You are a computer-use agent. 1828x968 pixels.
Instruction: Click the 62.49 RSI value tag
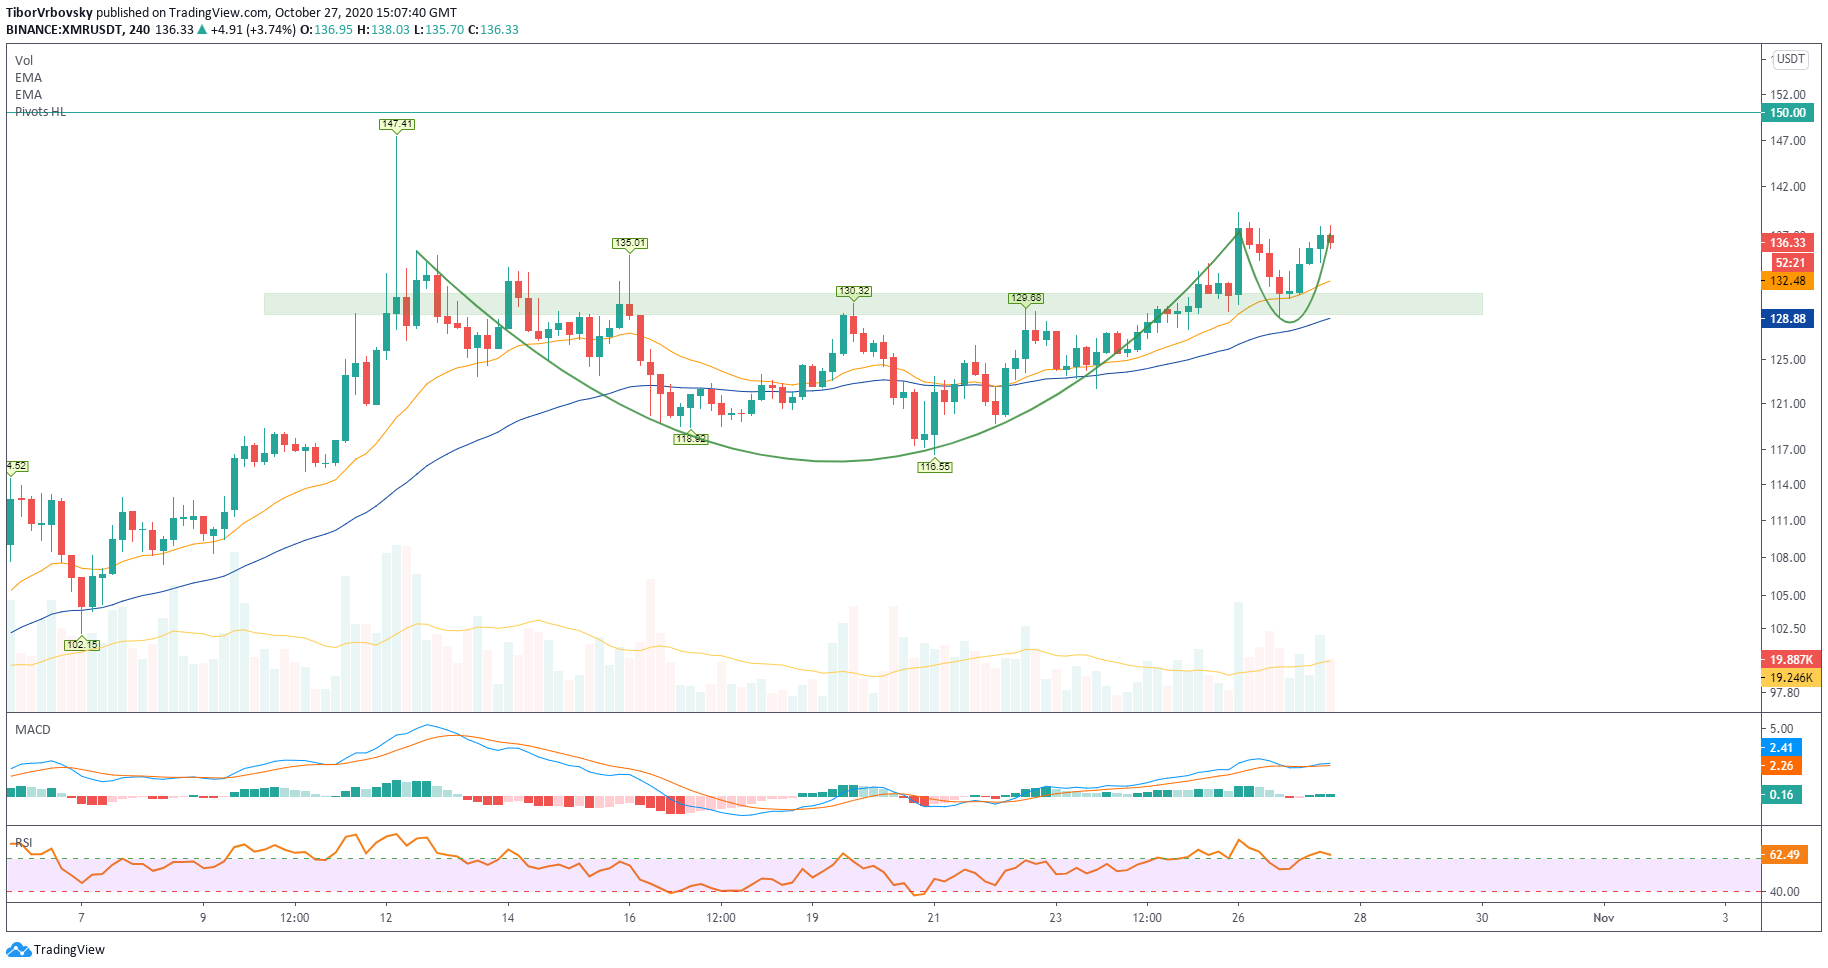pos(1784,855)
